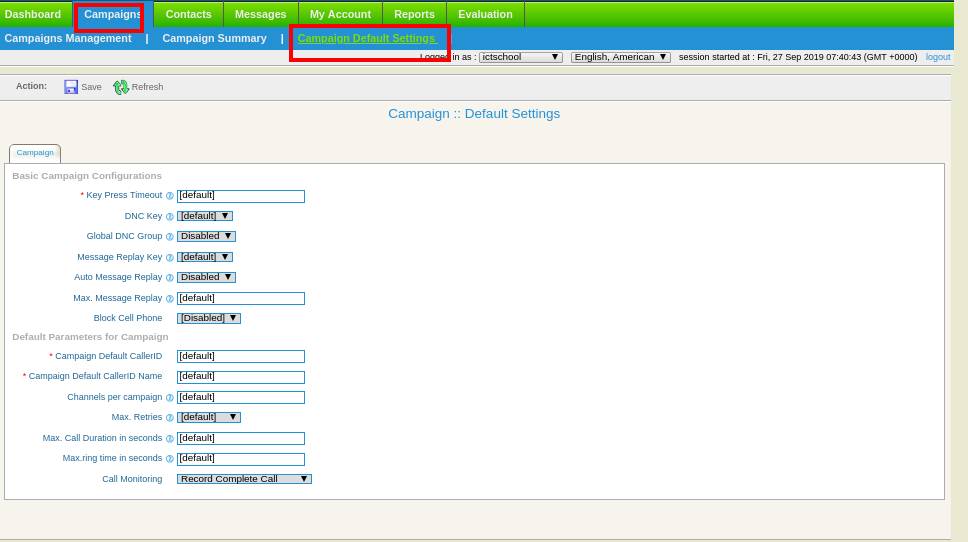This screenshot has width=968, height=542.
Task: Click the Save button label
Action: coord(91,87)
